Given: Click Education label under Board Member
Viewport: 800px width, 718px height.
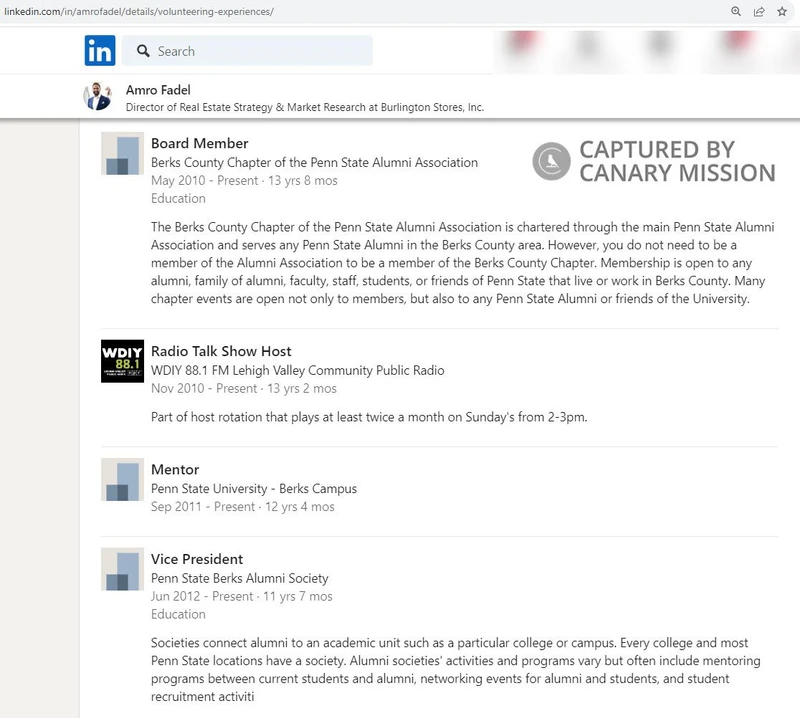Looking at the screenshot, I should [x=178, y=199].
